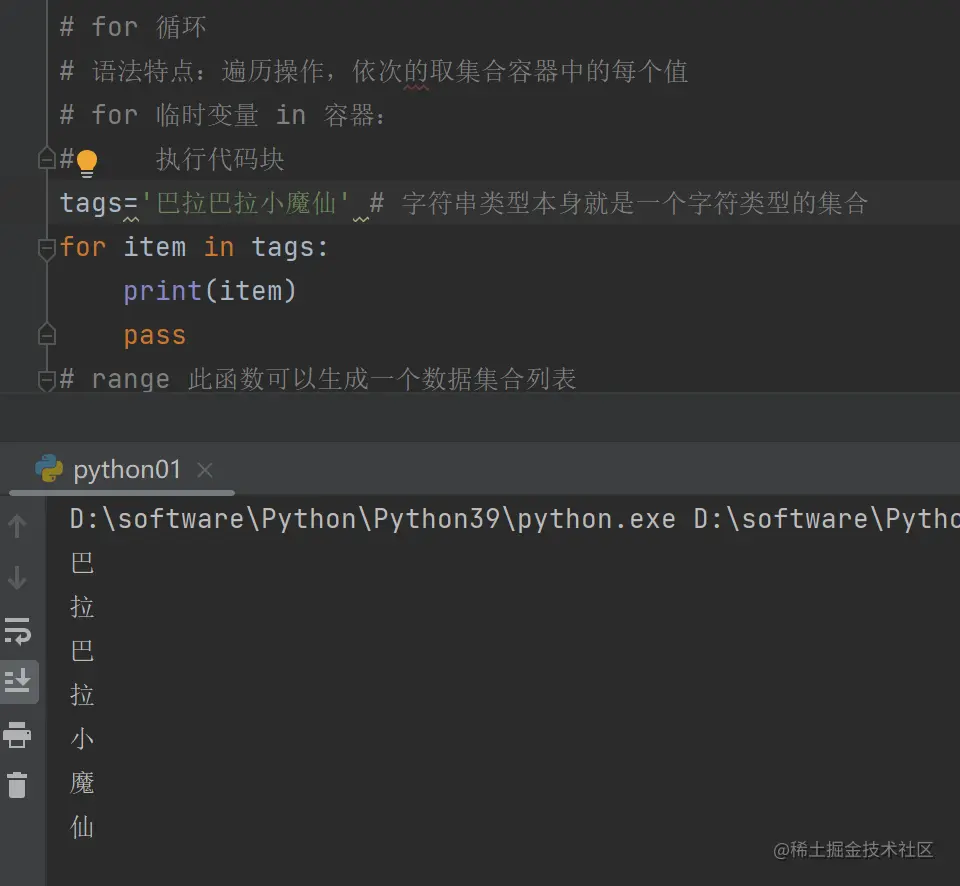Click the Down the stack trace arrow
This screenshot has height=886, width=960.
(x=17, y=577)
